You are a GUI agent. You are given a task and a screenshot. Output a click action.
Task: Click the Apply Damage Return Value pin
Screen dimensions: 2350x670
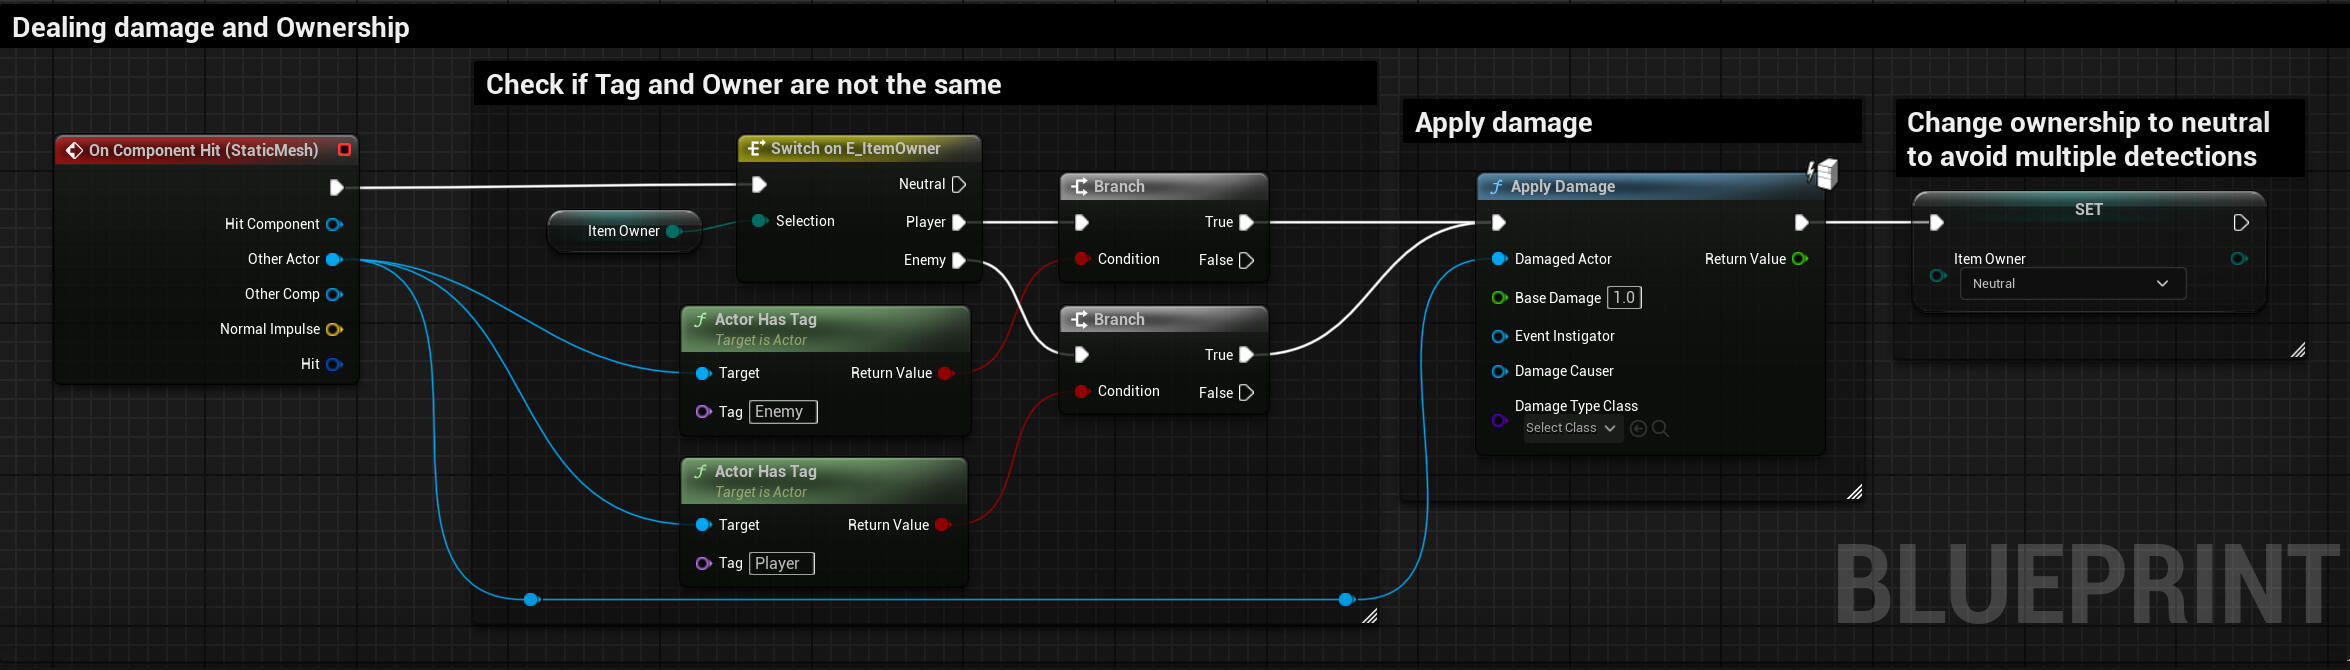pyautogui.click(x=1800, y=259)
